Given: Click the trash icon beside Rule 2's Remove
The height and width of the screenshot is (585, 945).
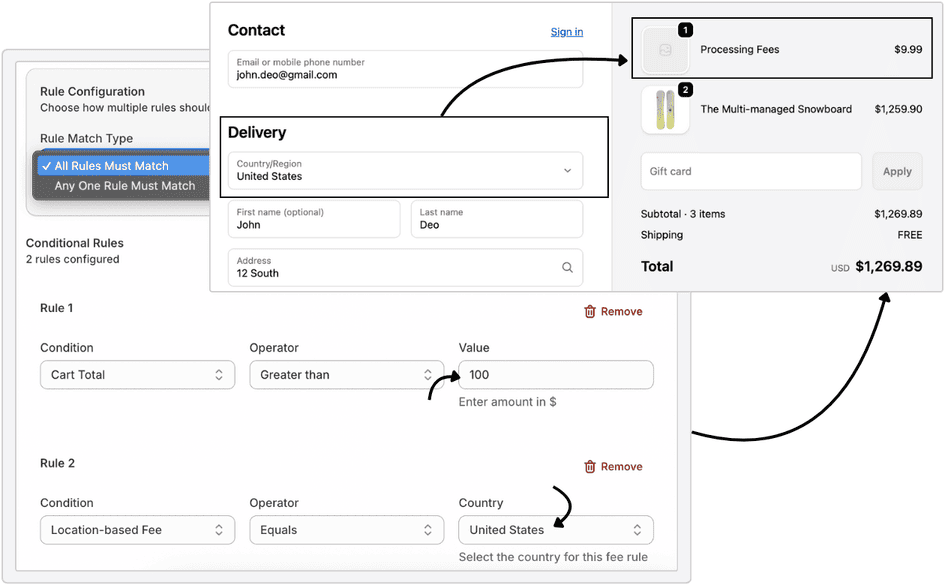Looking at the screenshot, I should (x=590, y=466).
